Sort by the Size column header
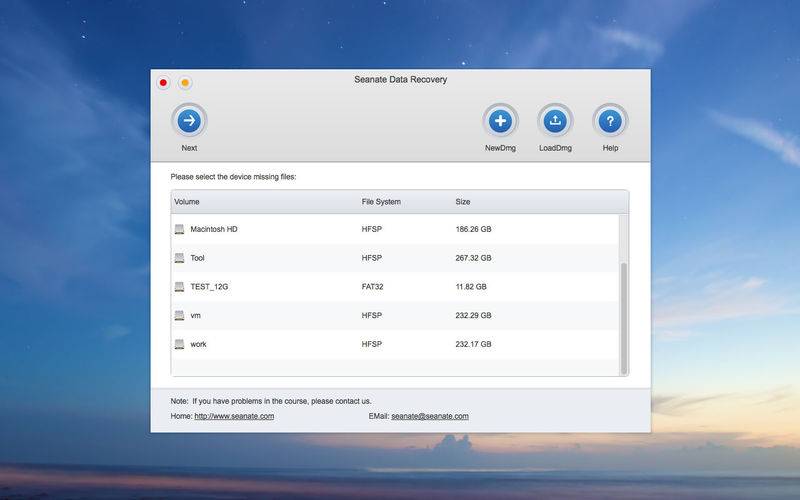Viewport: 800px width, 500px height. (x=463, y=202)
